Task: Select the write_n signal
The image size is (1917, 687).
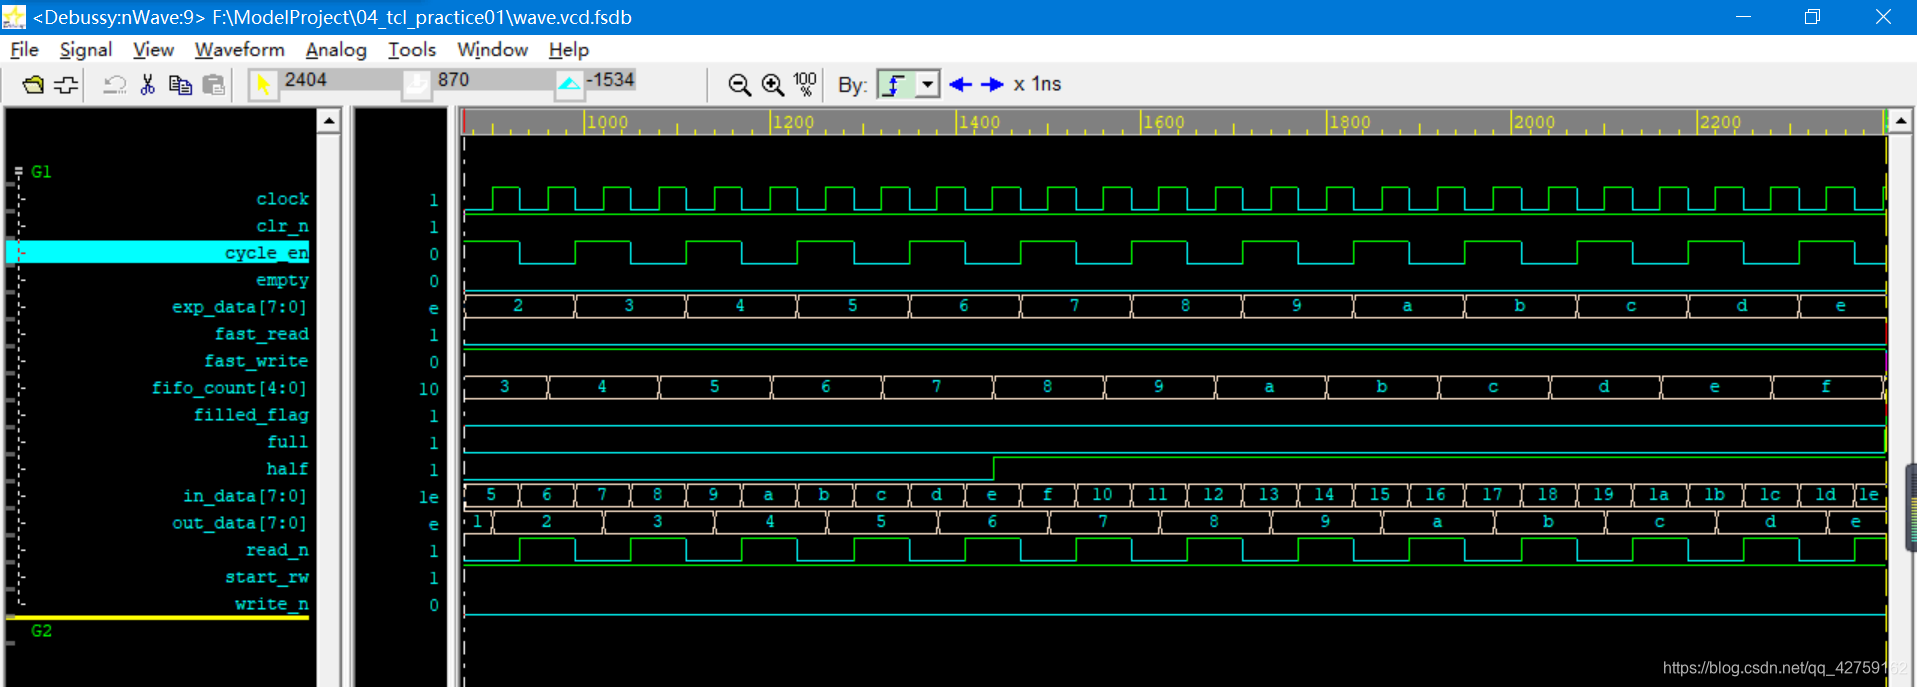Action: point(271,604)
